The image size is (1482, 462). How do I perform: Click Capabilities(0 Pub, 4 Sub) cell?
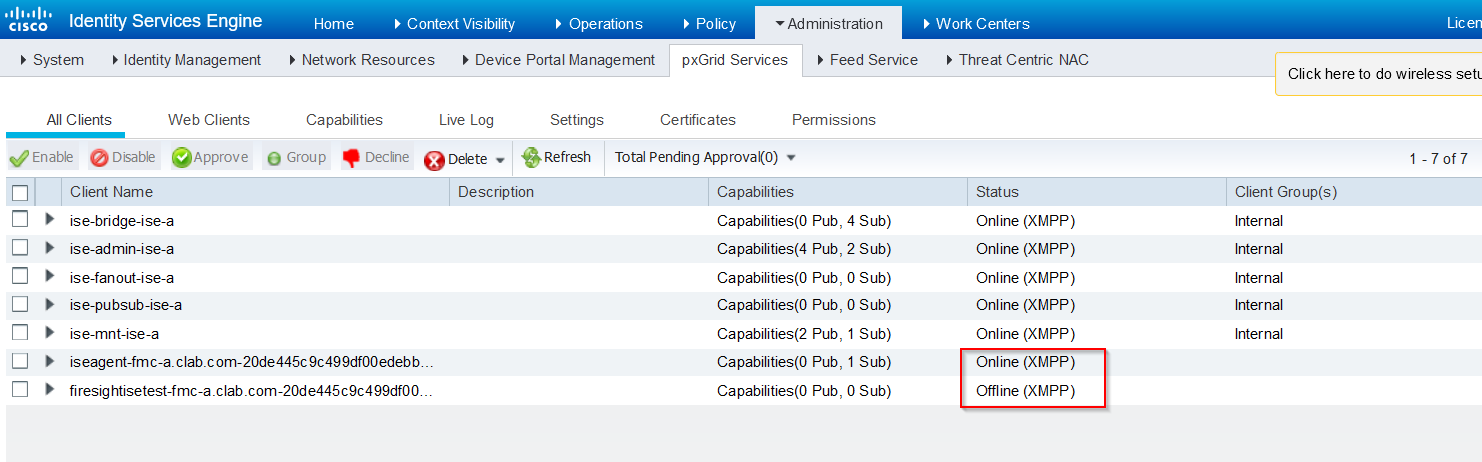(x=804, y=221)
